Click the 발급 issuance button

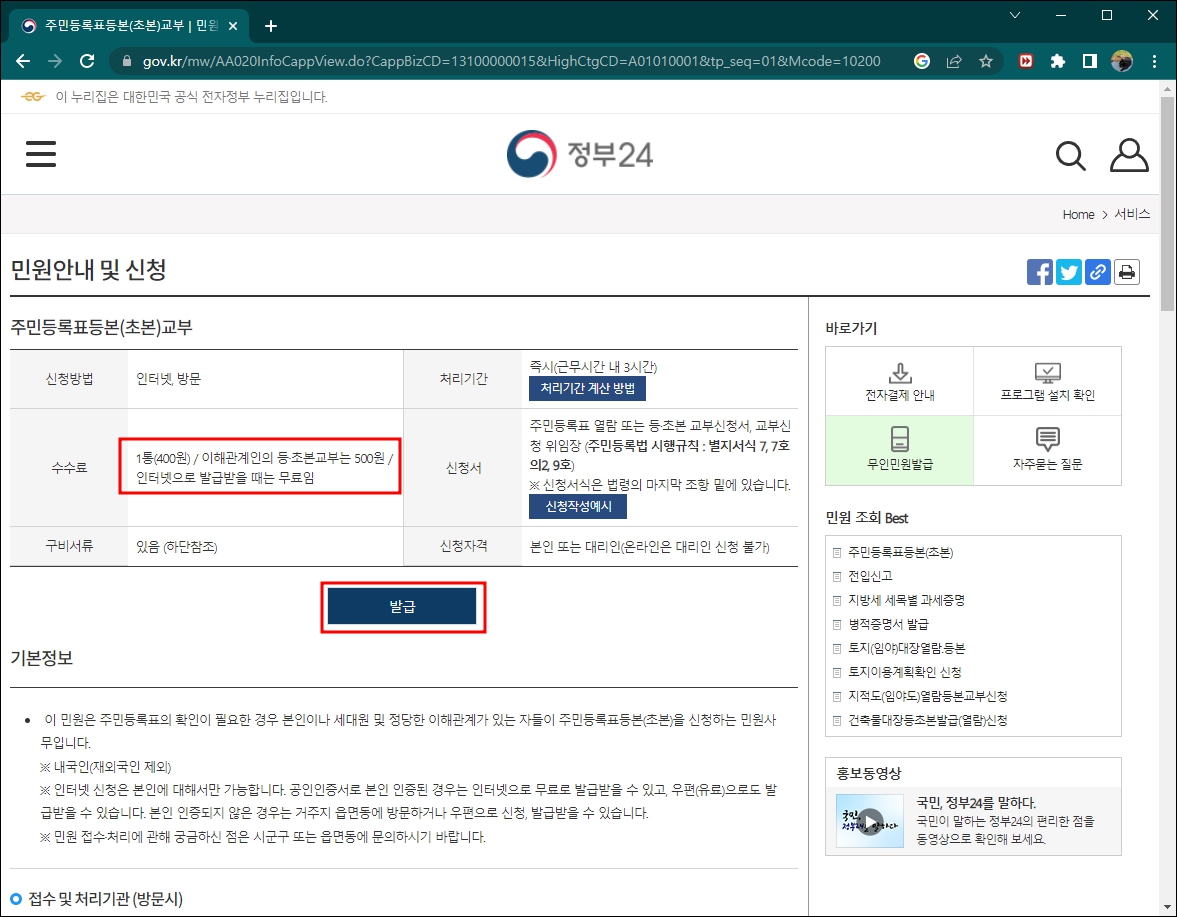(403, 607)
